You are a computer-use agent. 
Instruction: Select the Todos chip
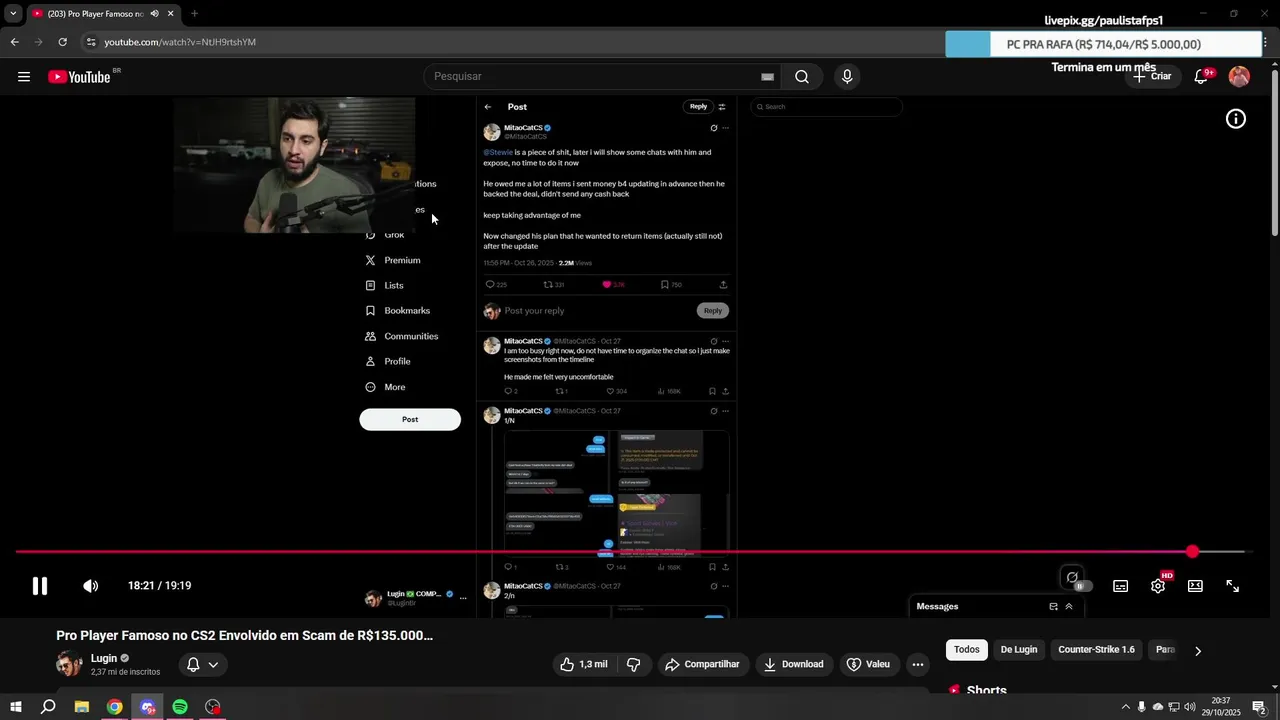(967, 650)
